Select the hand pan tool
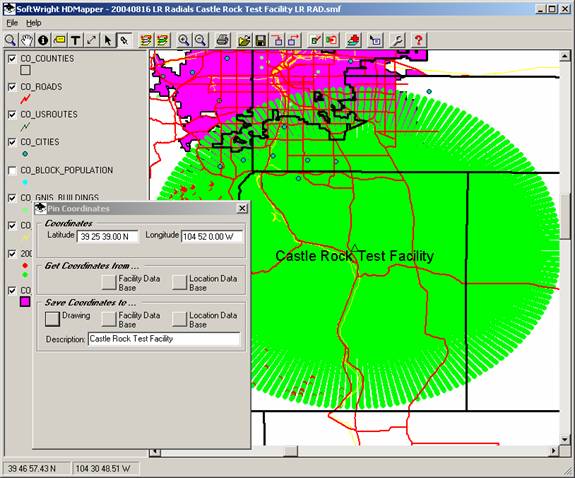Screen dimensions: 575x478 [x=27, y=40]
